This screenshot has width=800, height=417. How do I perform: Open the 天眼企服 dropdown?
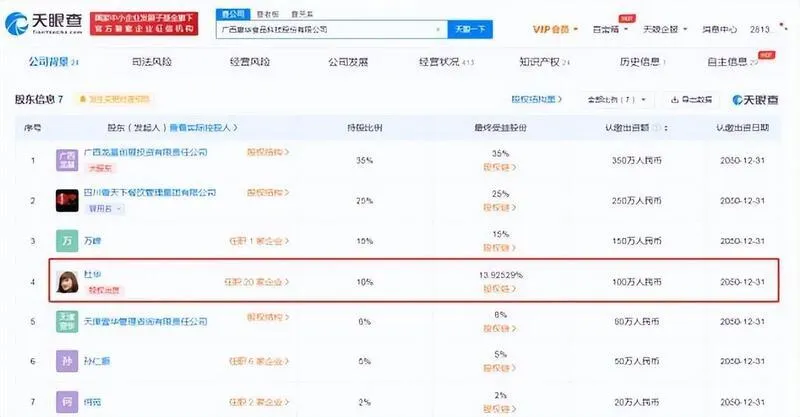click(x=665, y=29)
